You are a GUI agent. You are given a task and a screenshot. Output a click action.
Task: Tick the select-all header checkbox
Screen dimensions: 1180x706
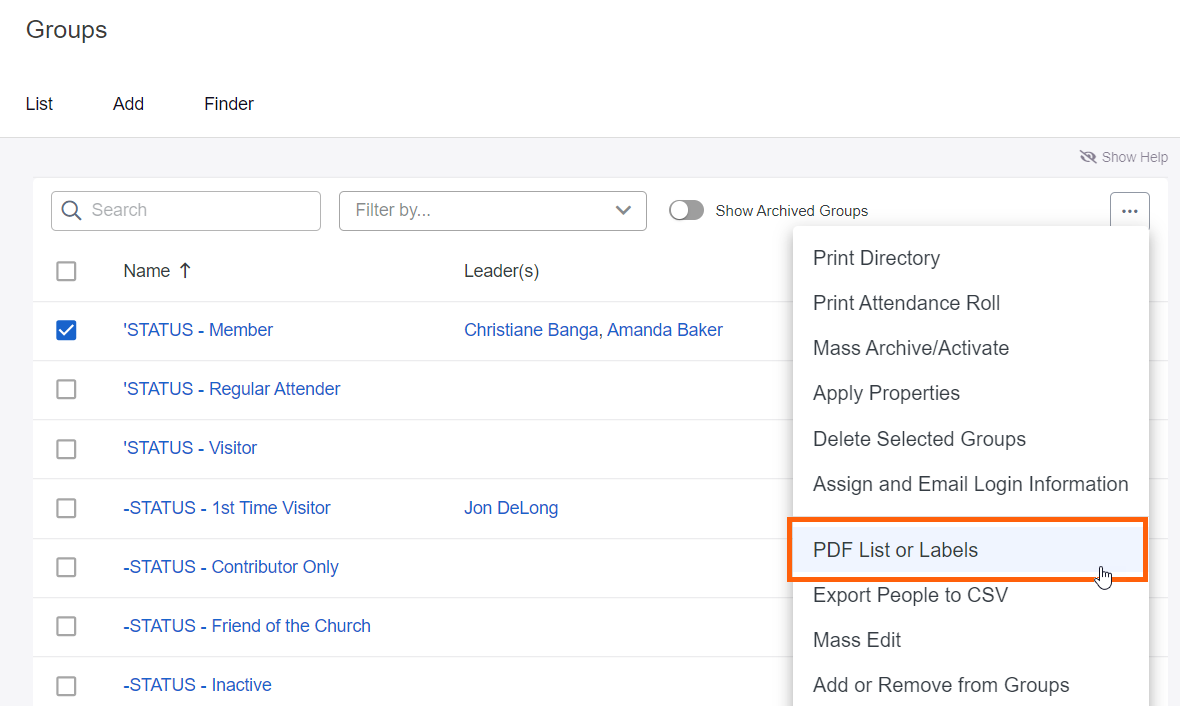[66, 271]
